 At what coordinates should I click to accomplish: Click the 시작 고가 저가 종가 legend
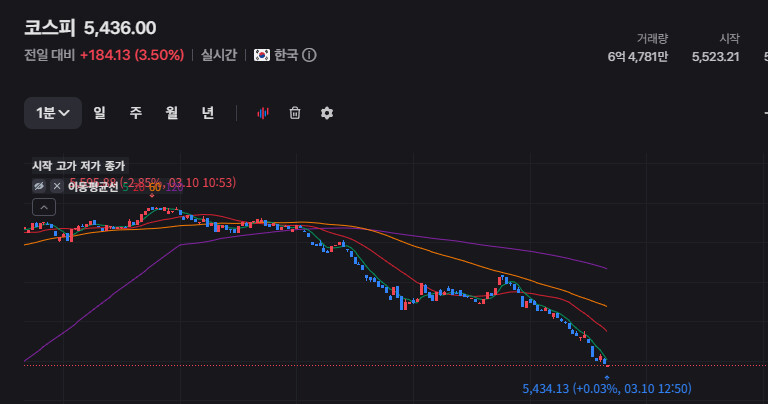click(x=79, y=166)
